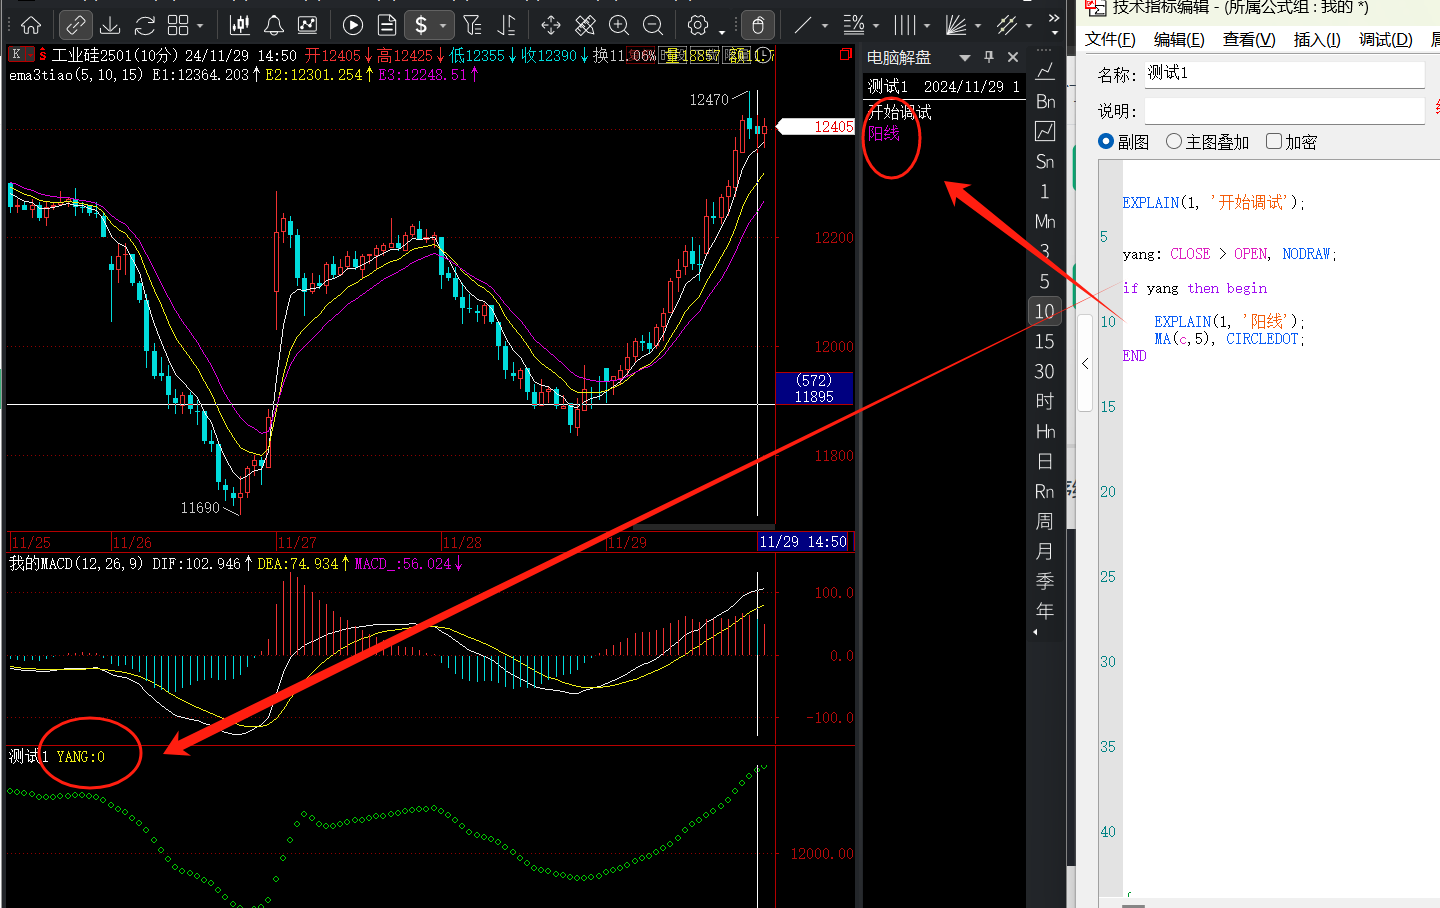
Task: Switch to 年 yearly period
Action: [1045, 611]
